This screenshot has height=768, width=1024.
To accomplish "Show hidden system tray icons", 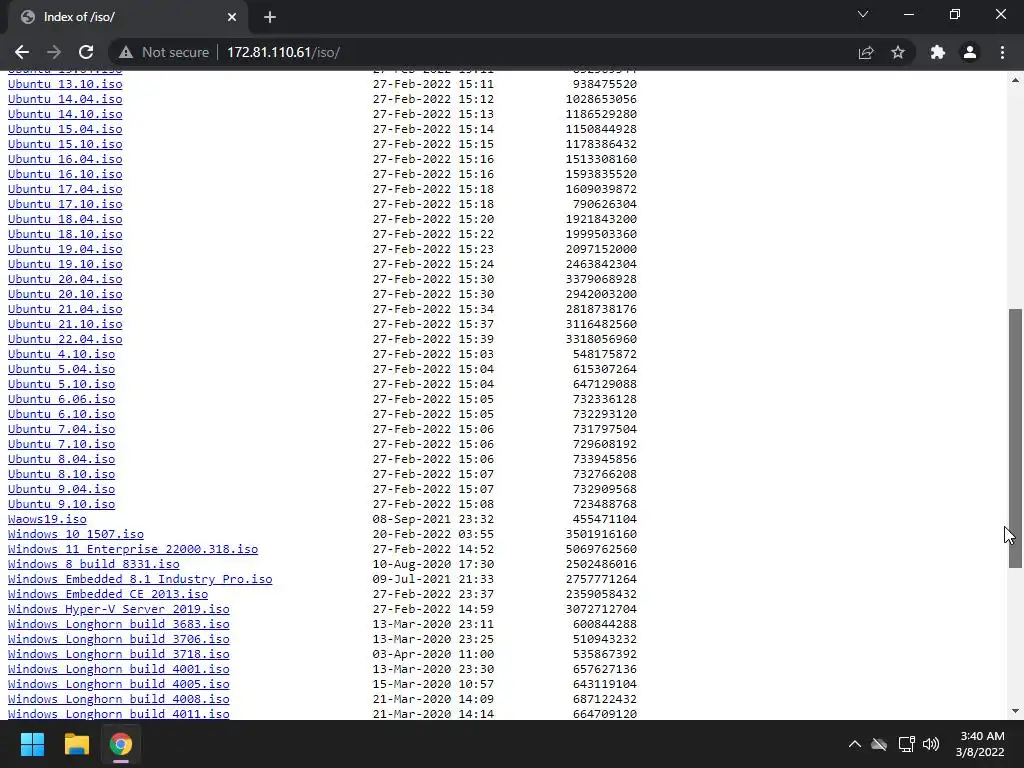I will tap(854, 744).
